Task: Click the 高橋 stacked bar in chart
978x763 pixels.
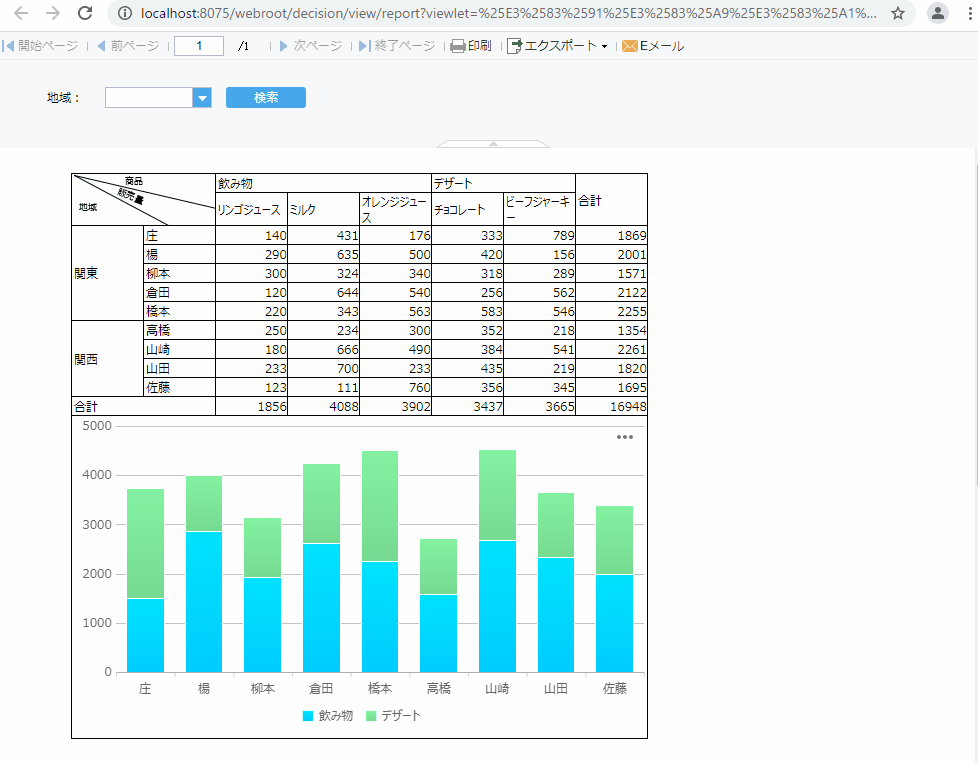Action: (438, 605)
